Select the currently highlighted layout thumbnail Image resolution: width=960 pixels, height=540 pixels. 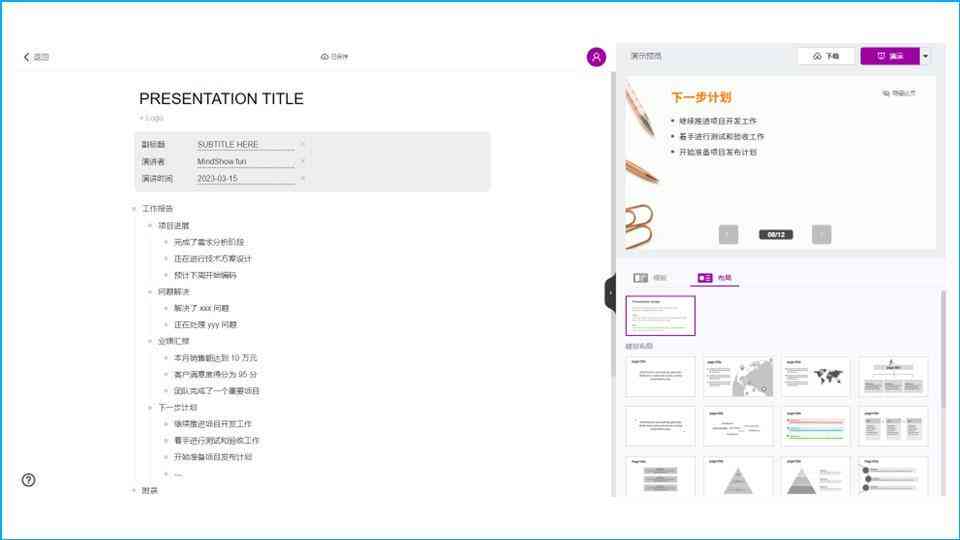click(x=660, y=316)
